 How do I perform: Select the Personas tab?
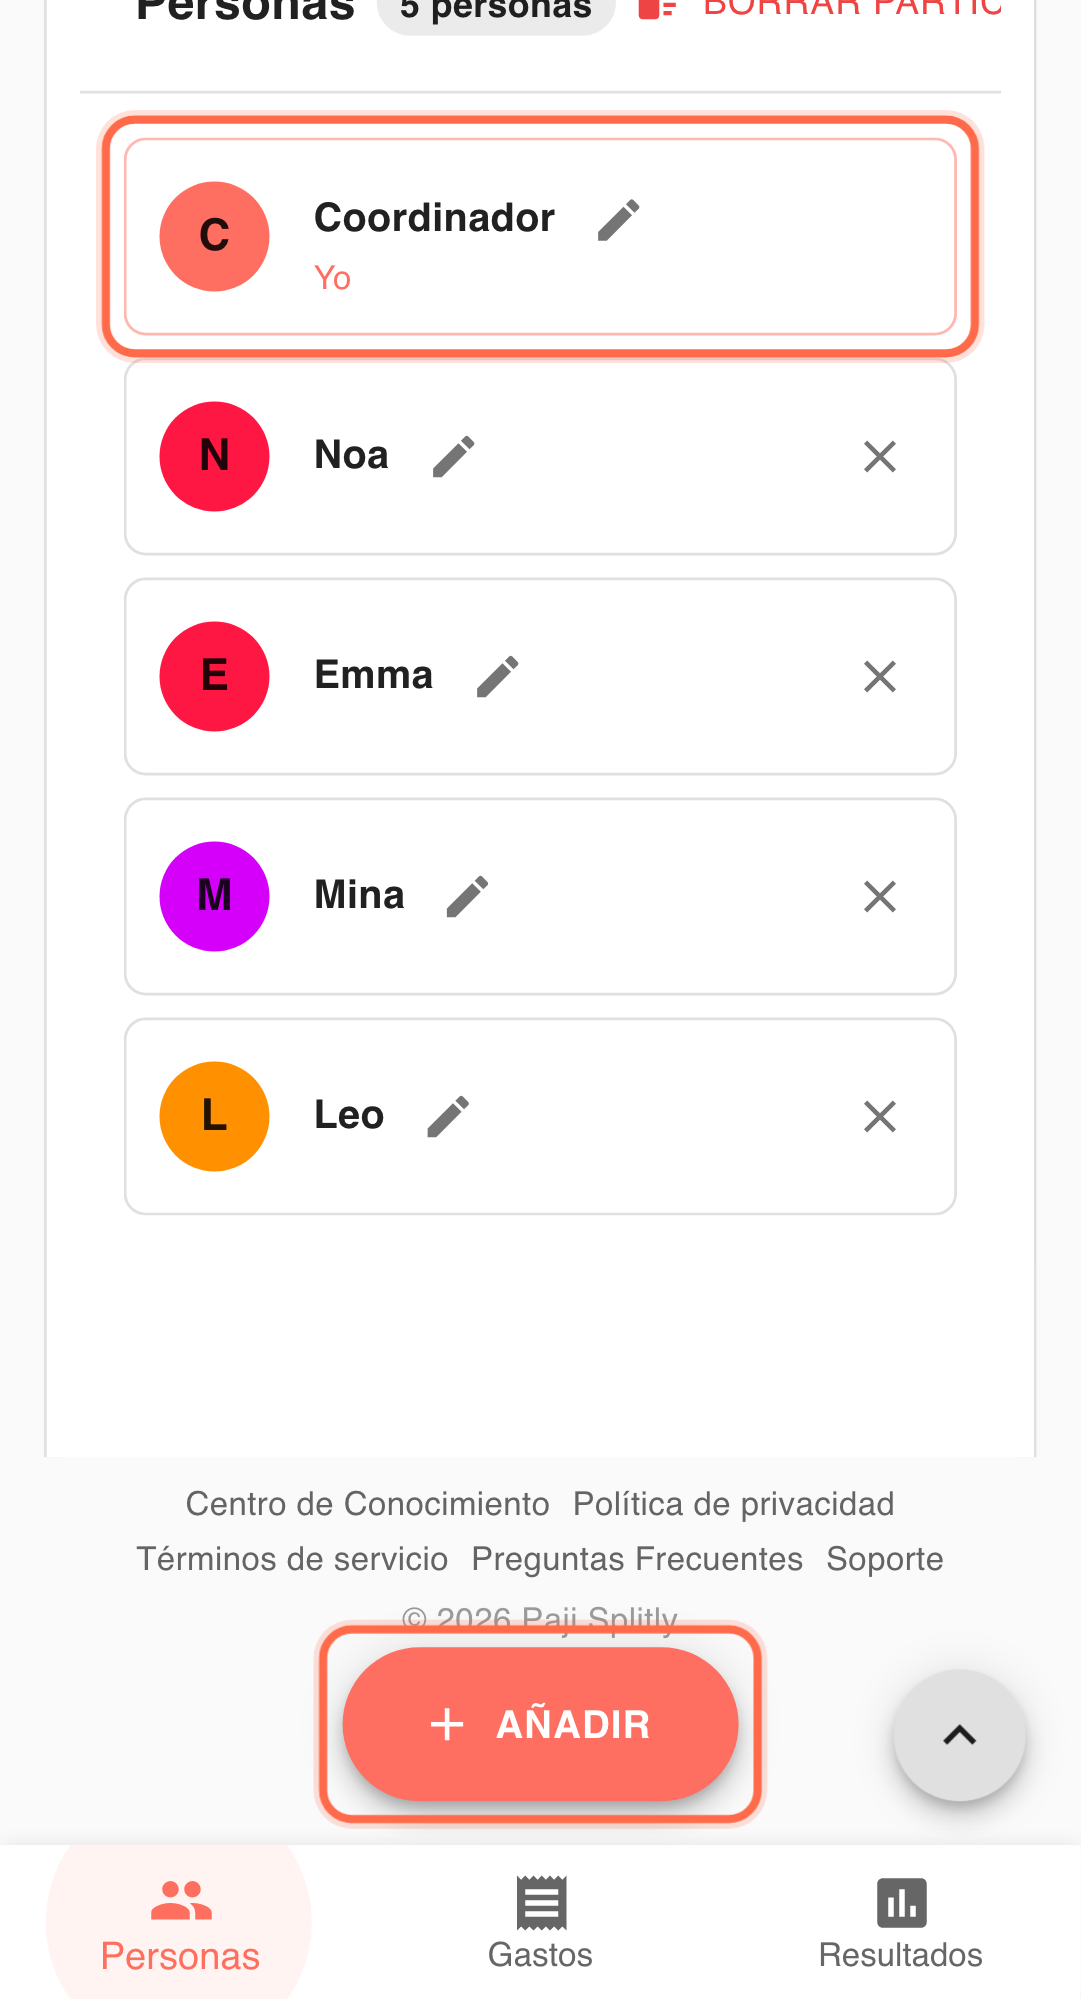pyautogui.click(x=180, y=1923)
